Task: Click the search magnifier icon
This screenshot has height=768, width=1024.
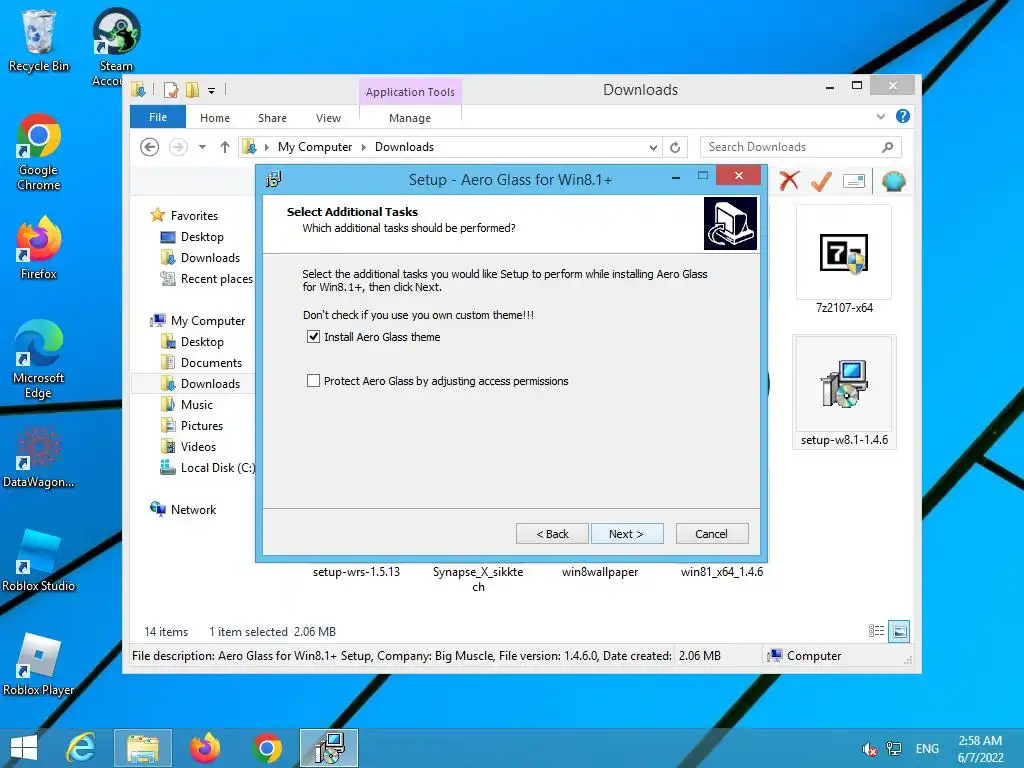Action: (888, 147)
